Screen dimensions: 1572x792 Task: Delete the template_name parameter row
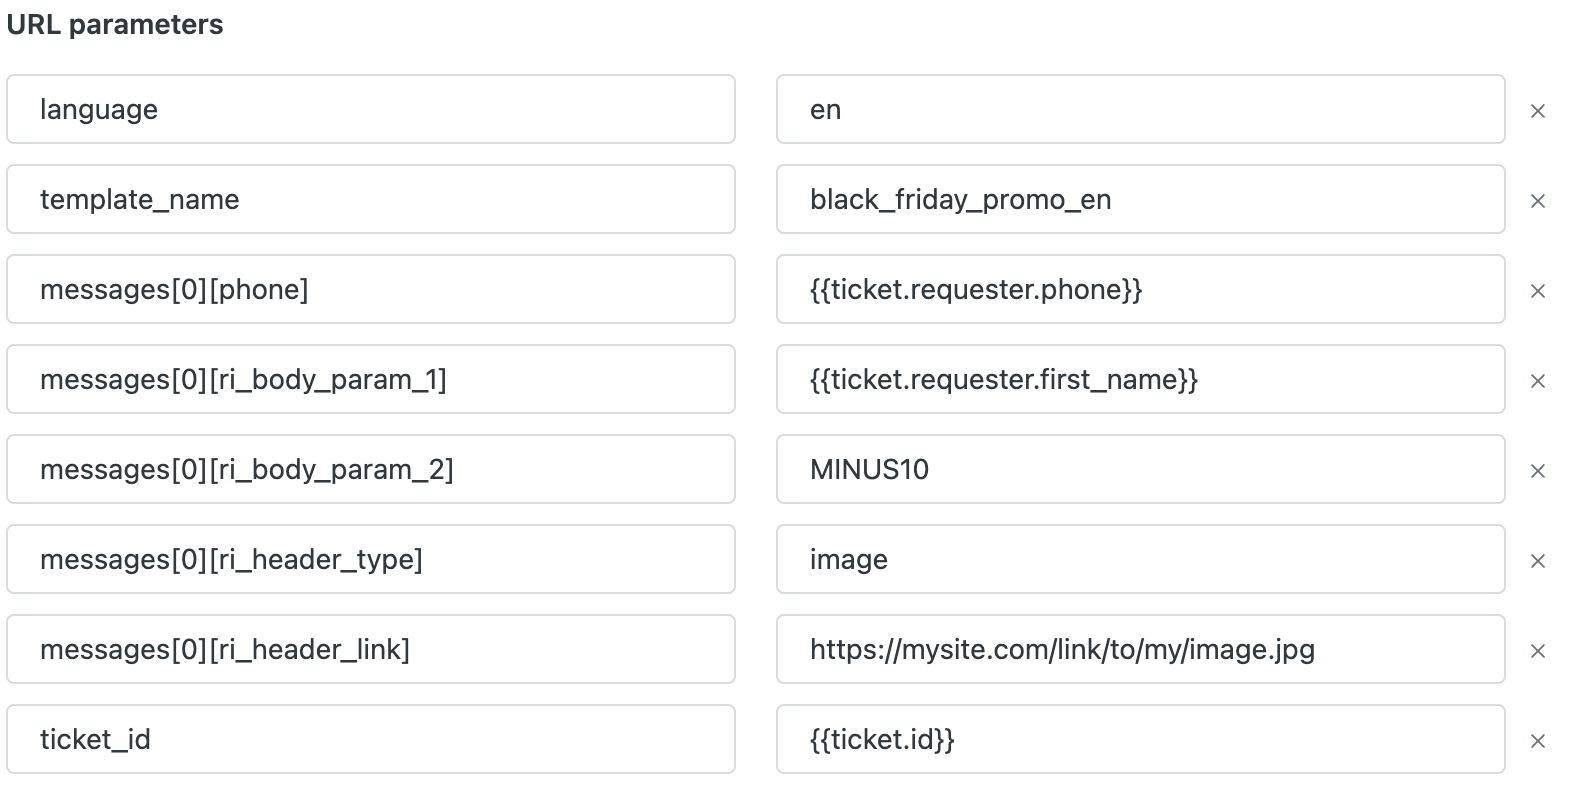tap(1538, 201)
